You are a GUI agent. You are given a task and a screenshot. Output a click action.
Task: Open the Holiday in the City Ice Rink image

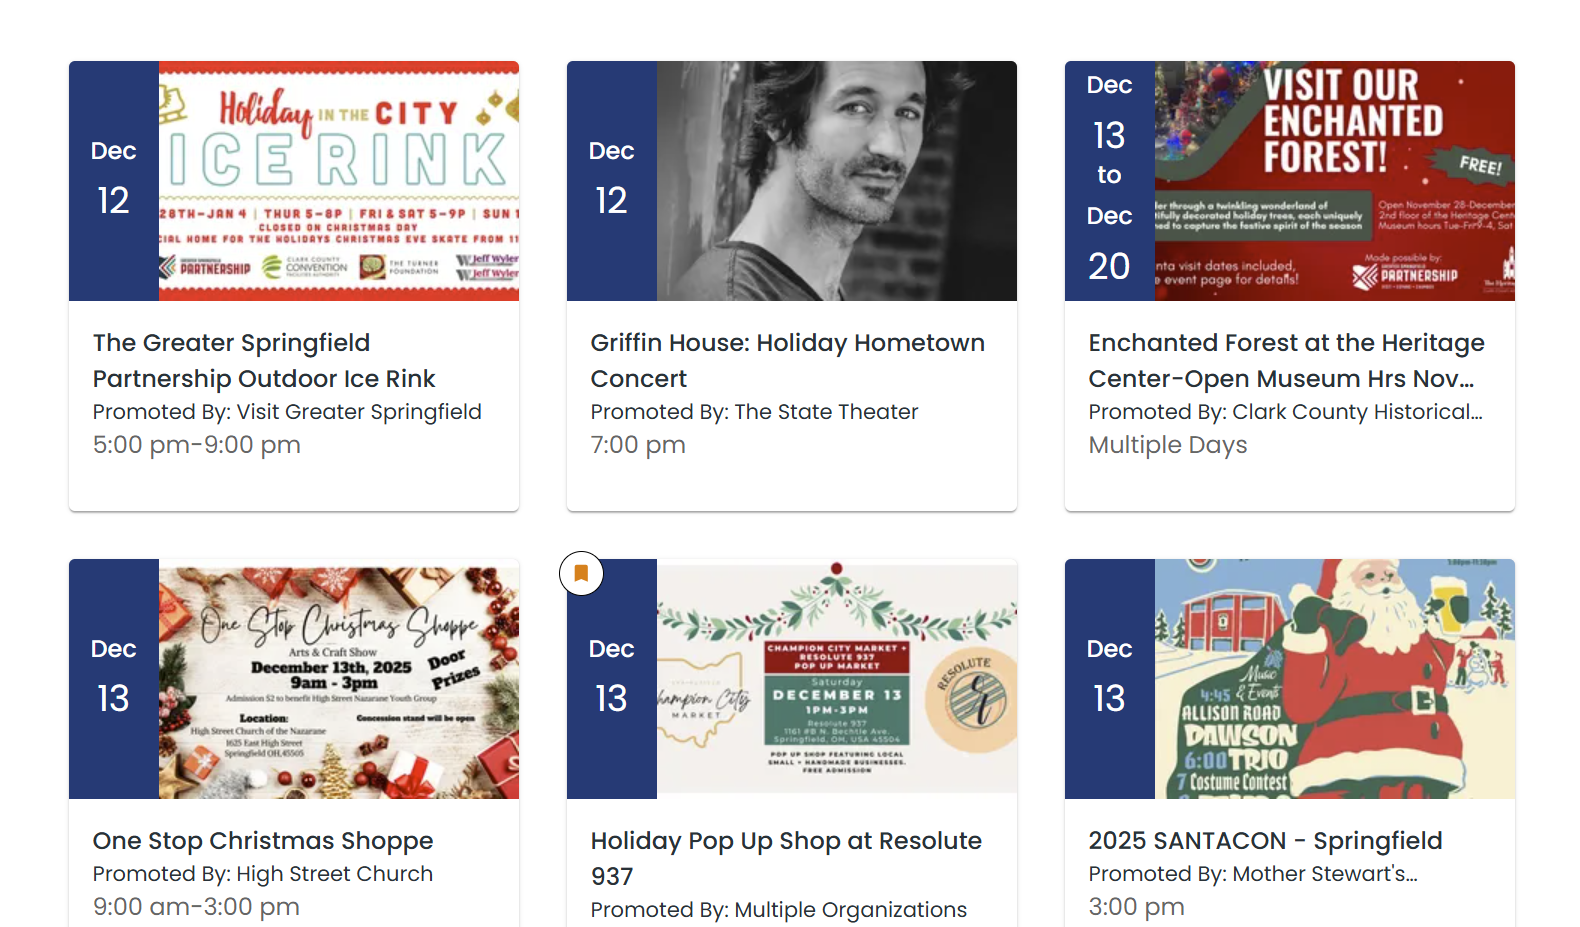pyautogui.click(x=338, y=181)
